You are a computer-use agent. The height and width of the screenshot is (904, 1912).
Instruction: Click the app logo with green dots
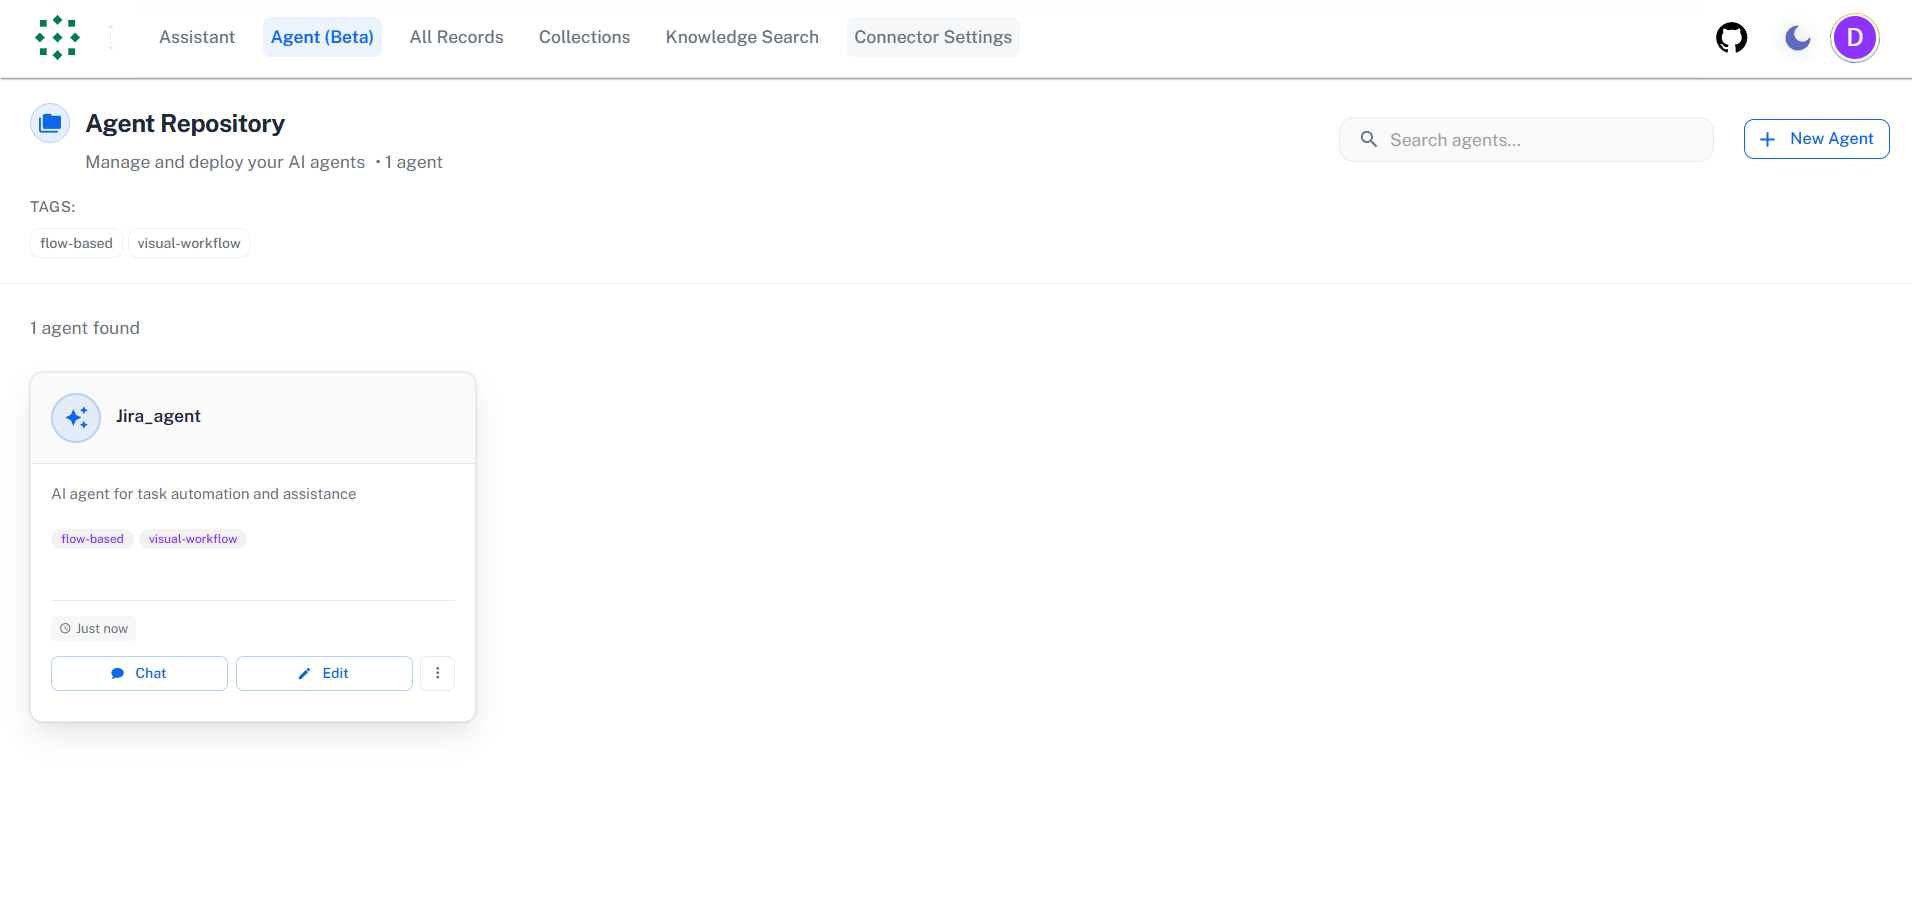57,37
